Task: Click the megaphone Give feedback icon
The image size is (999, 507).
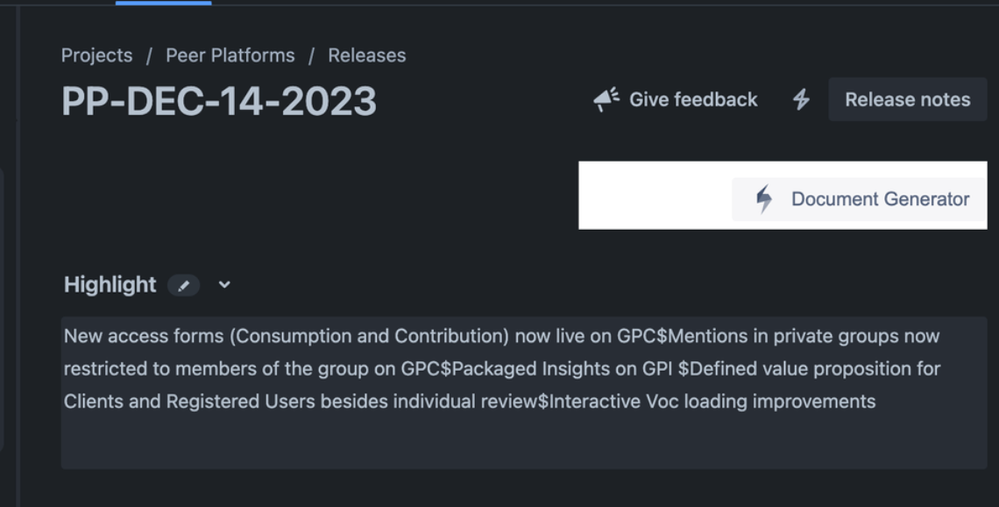Action: coord(606,100)
